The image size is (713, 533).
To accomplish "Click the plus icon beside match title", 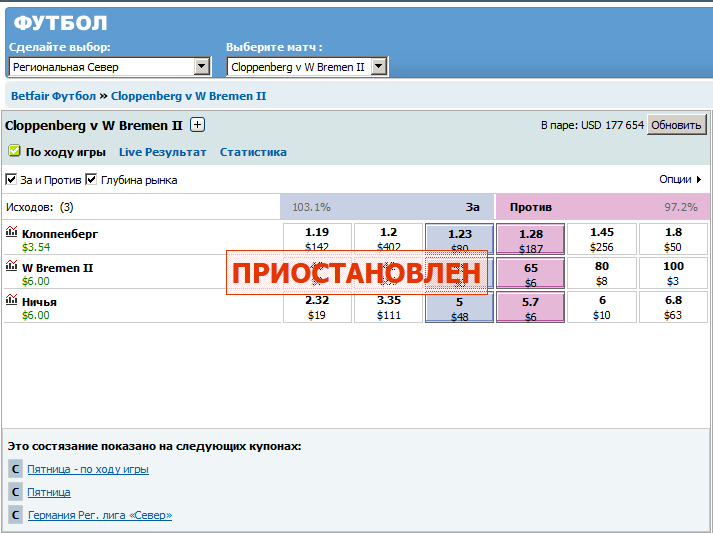I will point(197,125).
